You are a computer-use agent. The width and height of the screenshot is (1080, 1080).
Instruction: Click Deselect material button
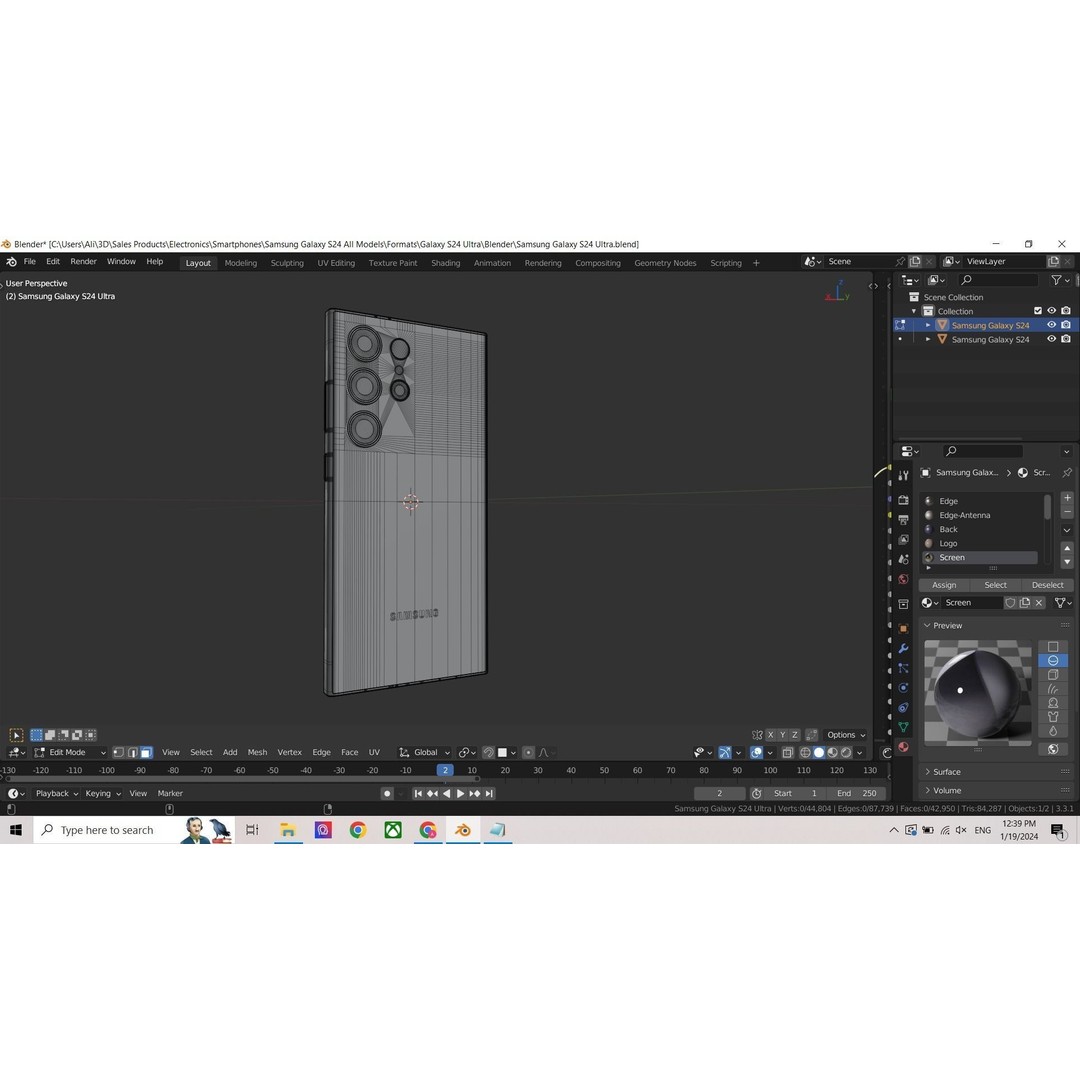pos(1047,585)
